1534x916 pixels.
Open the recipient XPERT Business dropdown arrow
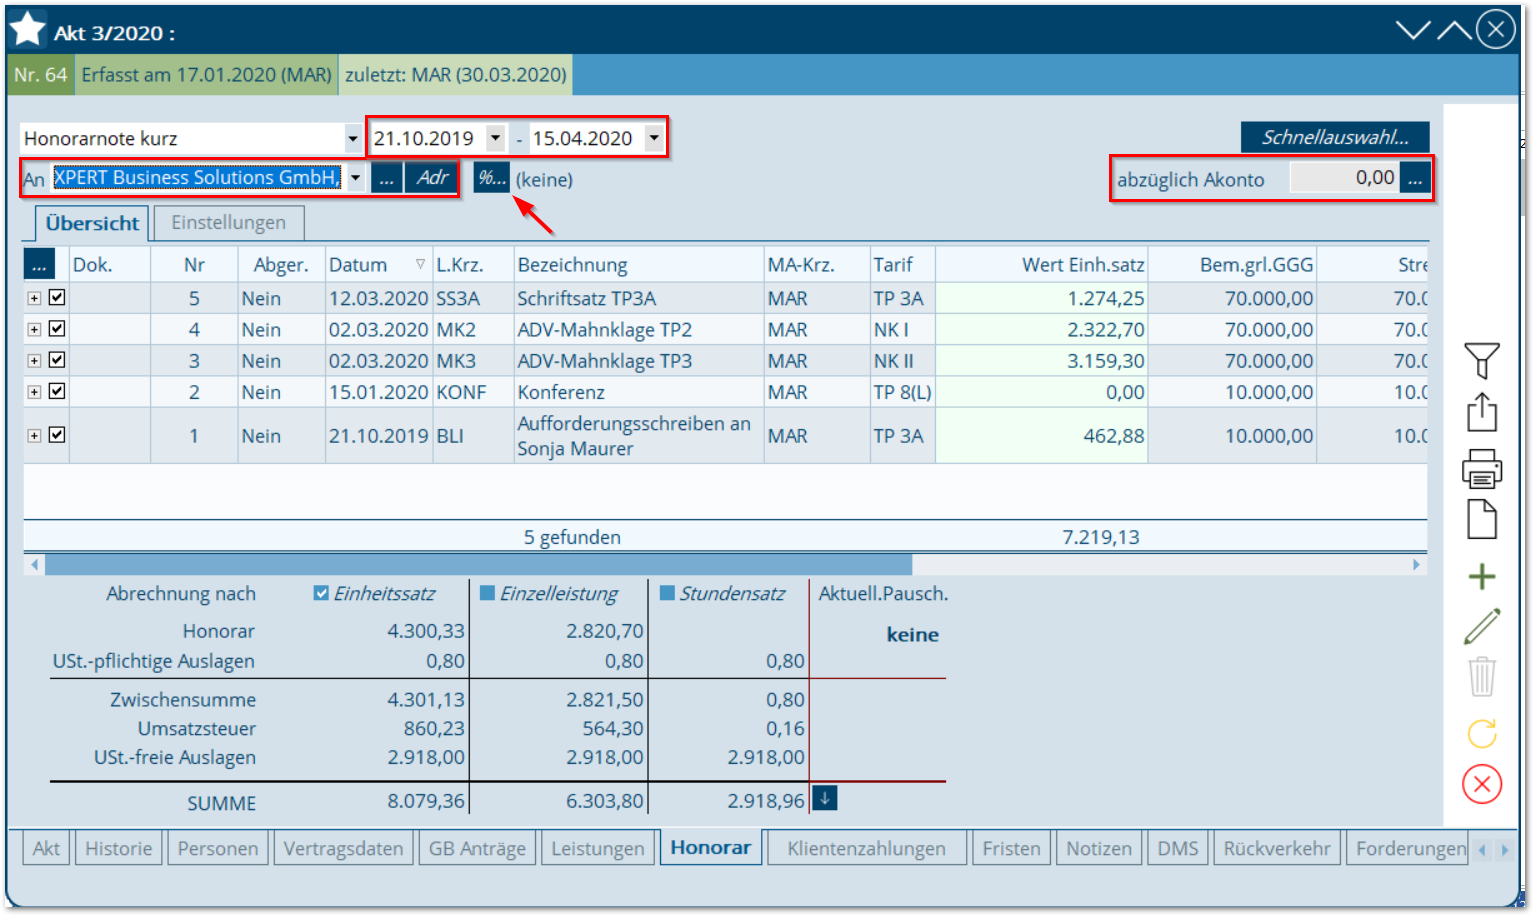click(x=355, y=178)
